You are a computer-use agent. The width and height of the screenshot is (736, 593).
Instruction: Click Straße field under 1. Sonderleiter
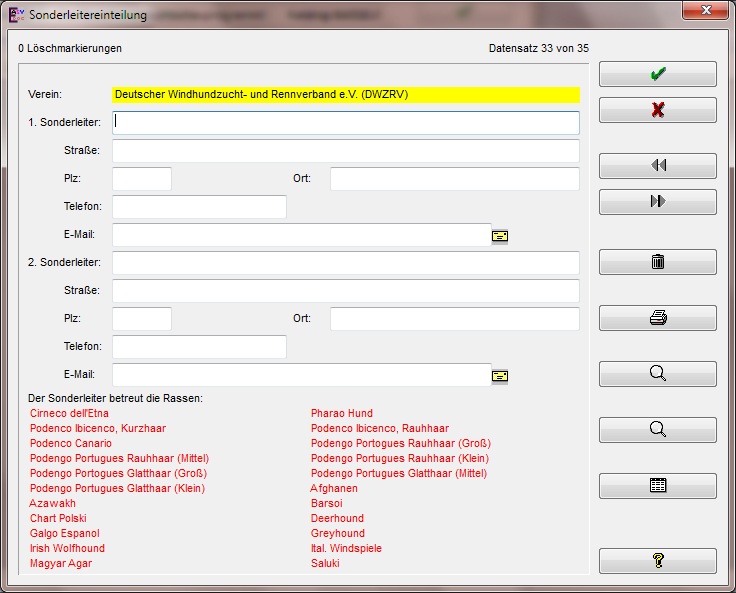pos(346,151)
